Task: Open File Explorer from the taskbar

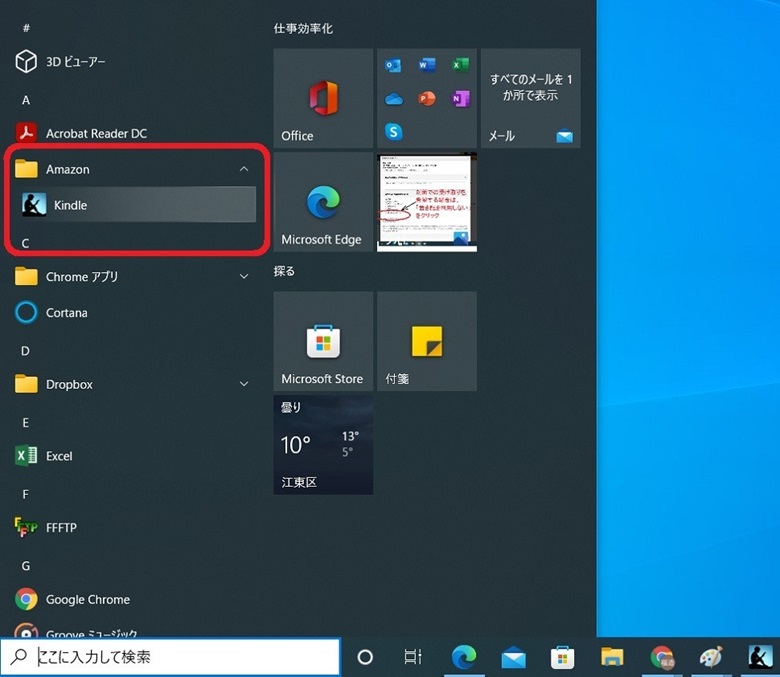Action: pos(612,657)
